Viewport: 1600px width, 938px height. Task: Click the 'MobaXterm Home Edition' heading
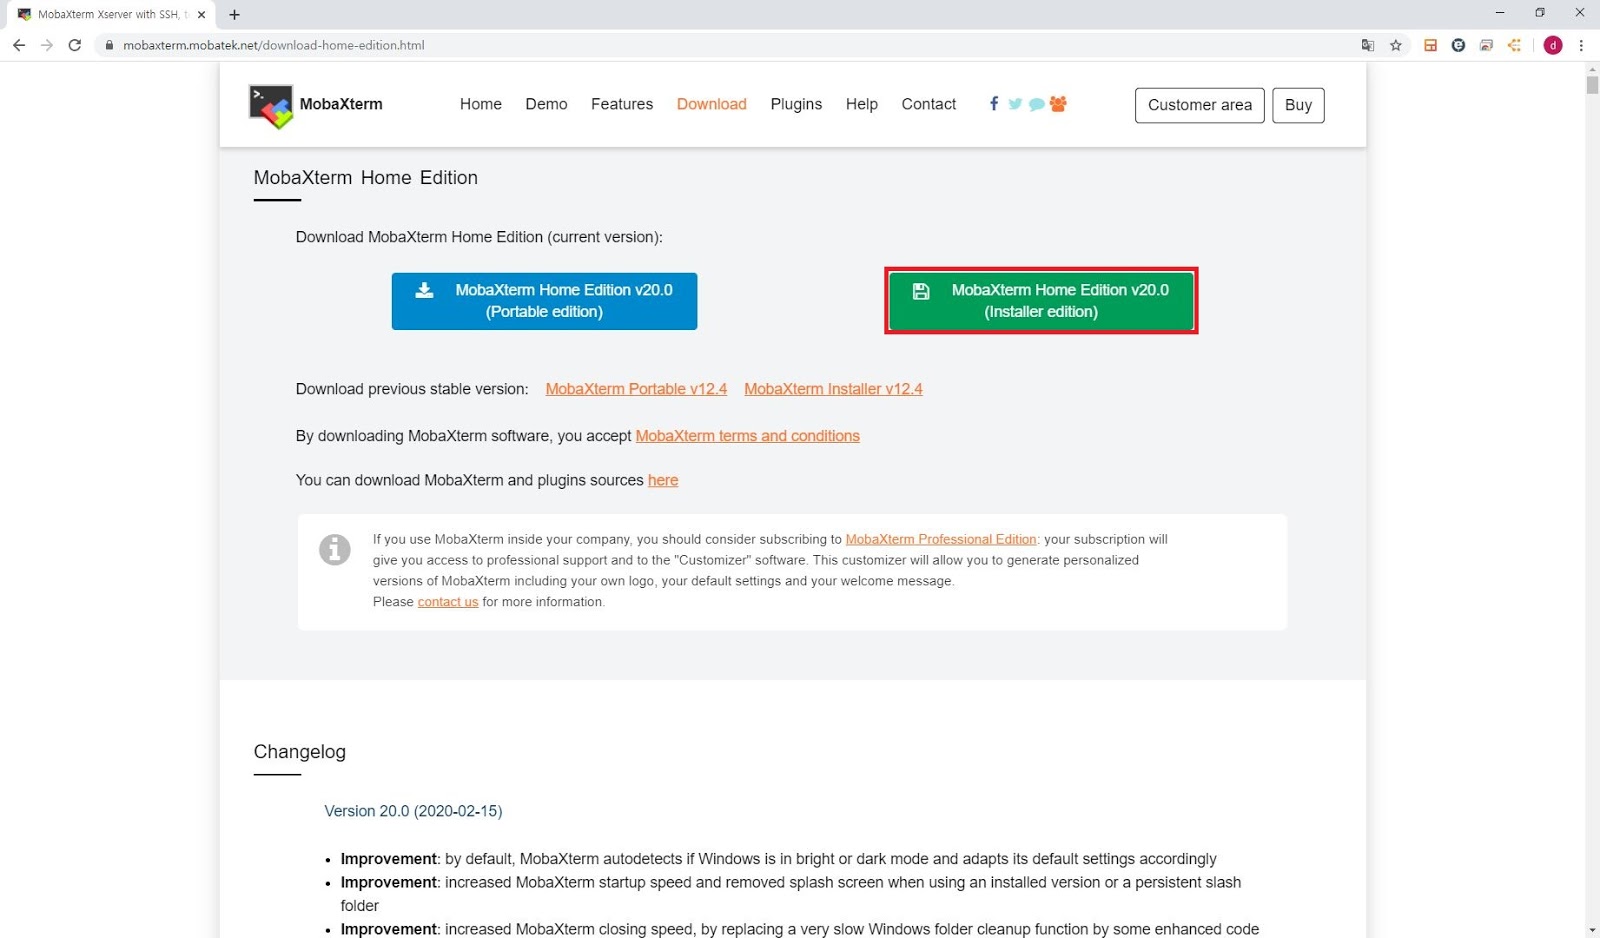(x=366, y=178)
